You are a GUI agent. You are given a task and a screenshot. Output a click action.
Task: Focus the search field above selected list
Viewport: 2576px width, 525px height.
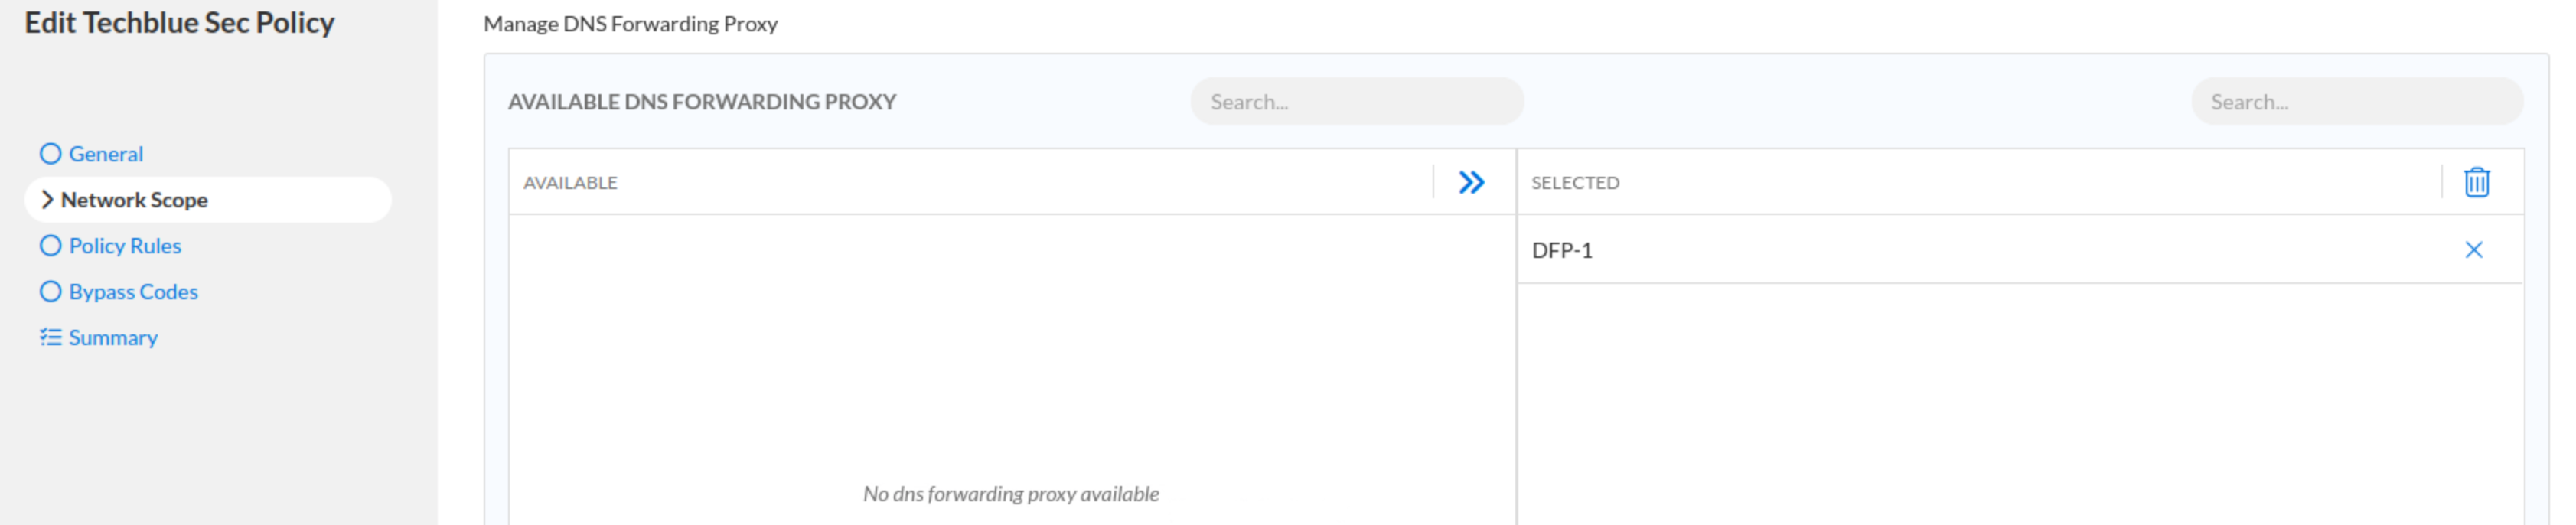(x=2357, y=102)
